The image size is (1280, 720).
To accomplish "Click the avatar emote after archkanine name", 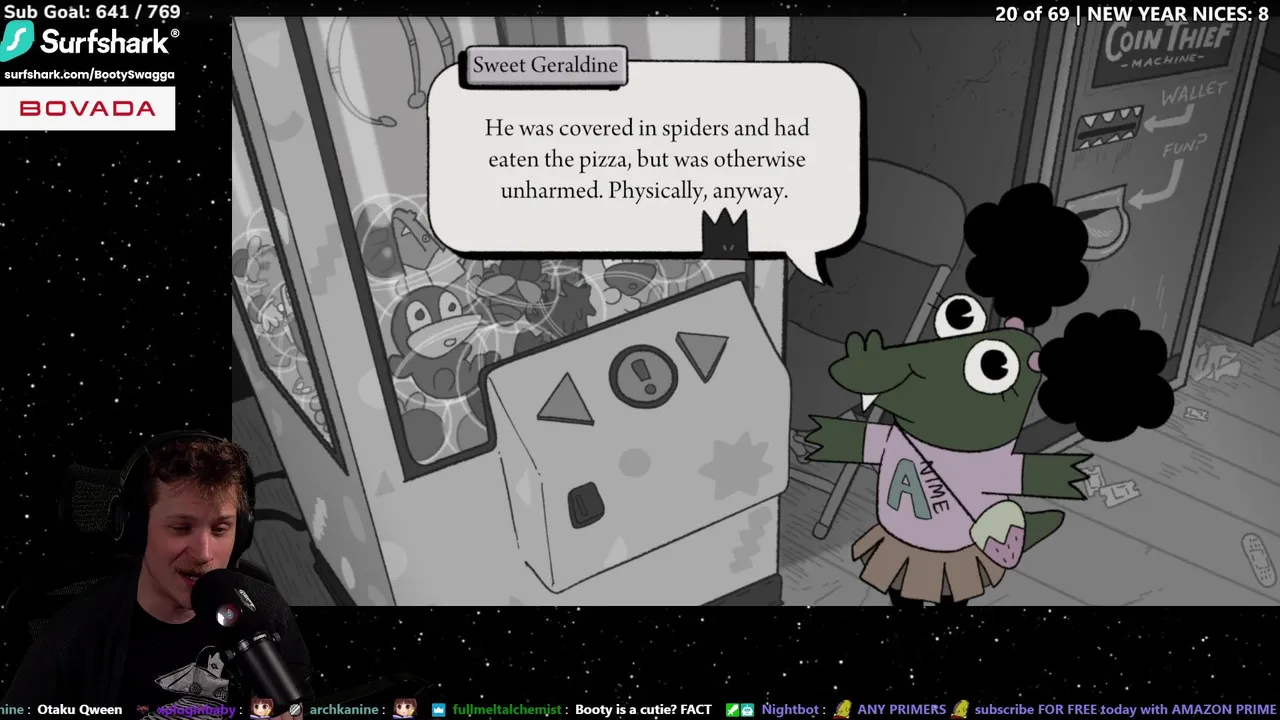I will point(404,709).
